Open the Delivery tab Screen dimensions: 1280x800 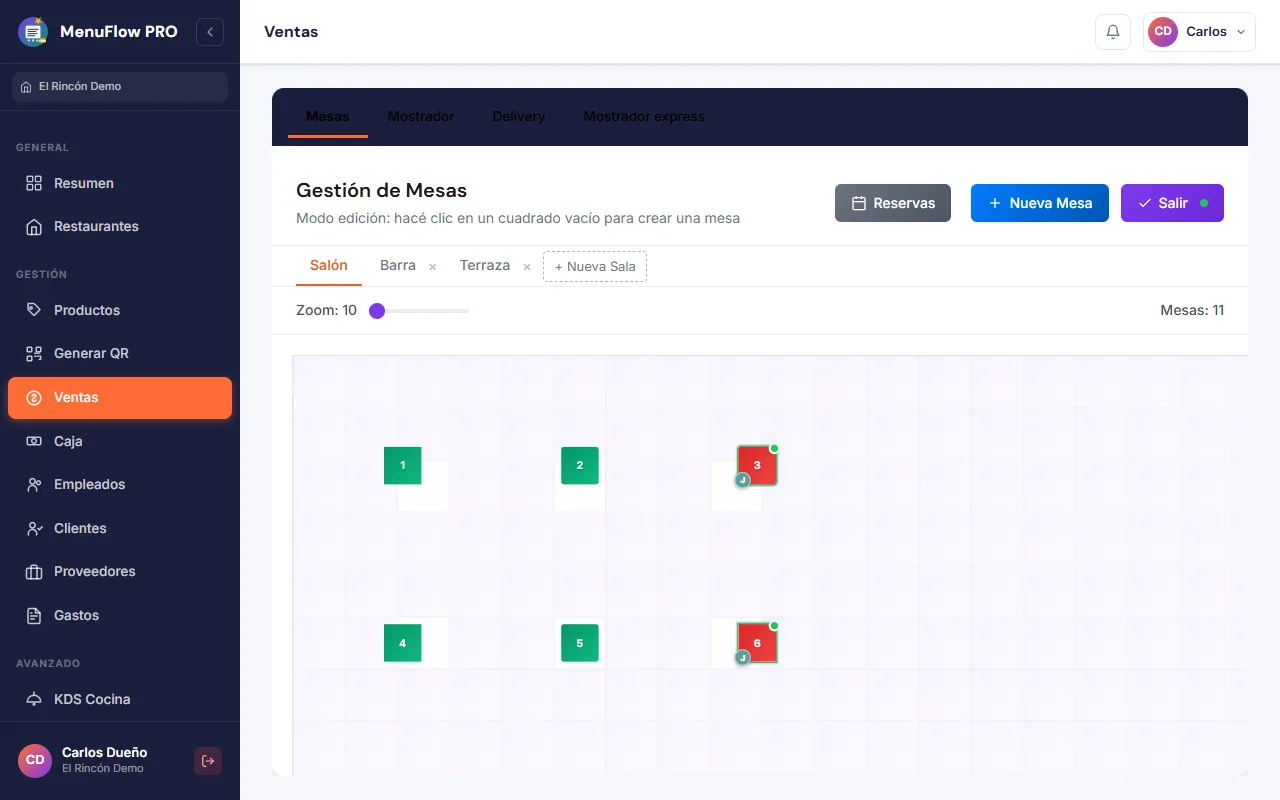tap(519, 116)
